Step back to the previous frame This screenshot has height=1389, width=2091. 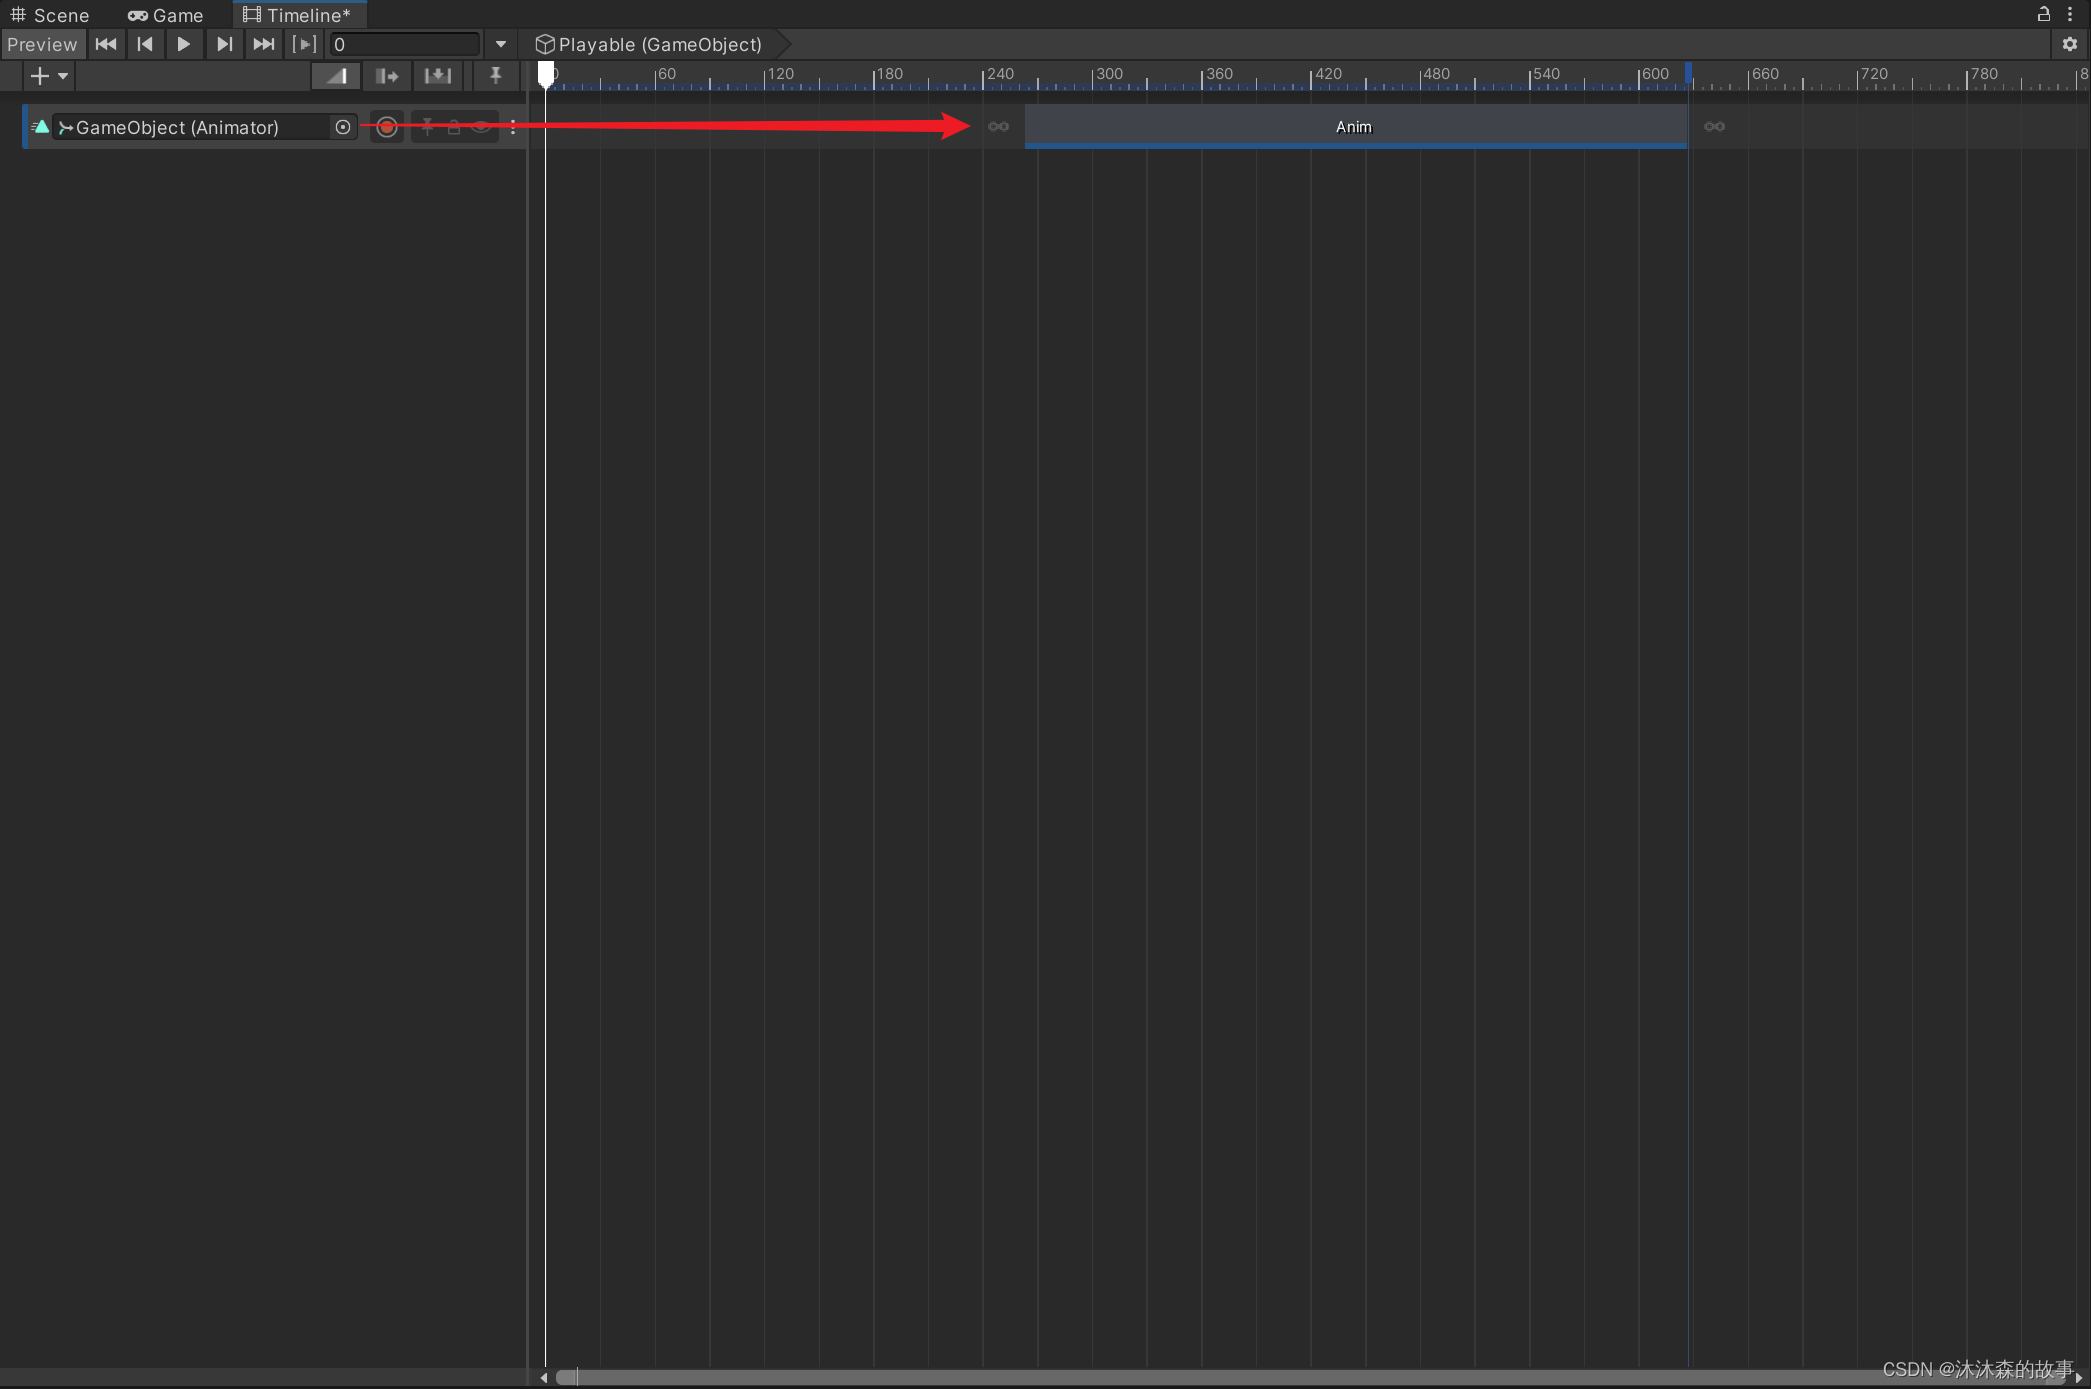[x=145, y=44]
